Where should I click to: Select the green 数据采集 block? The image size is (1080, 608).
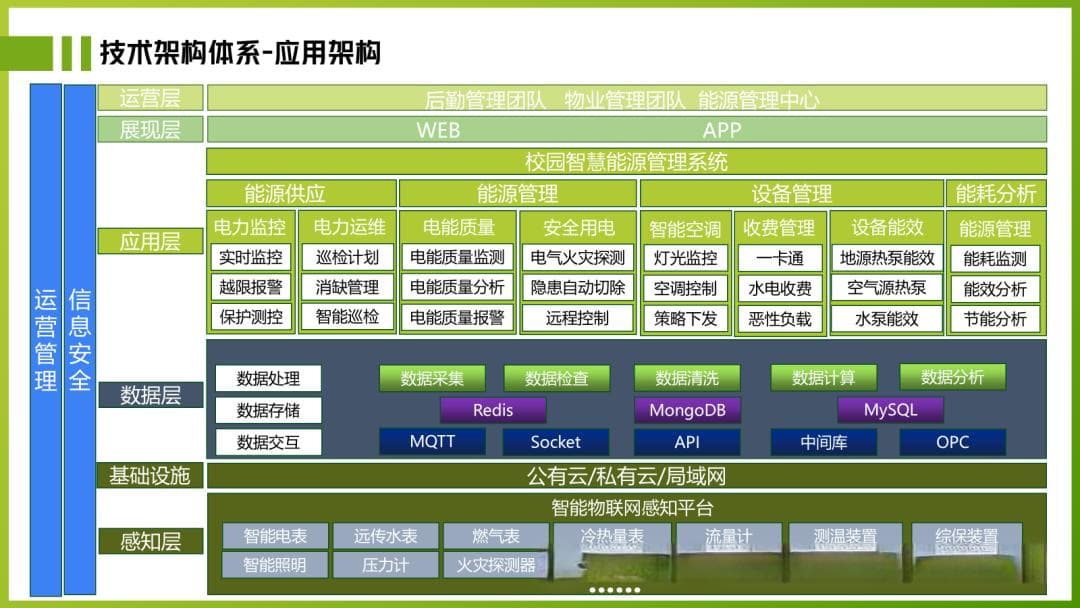[x=432, y=378]
